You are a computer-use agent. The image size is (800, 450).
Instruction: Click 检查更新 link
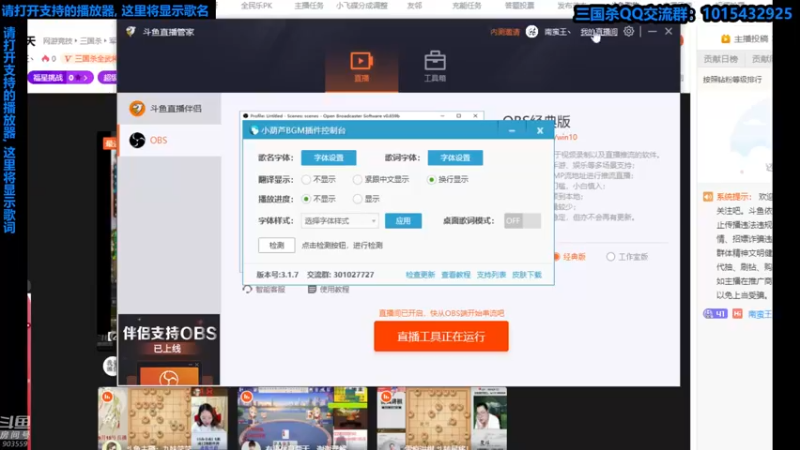click(x=420, y=274)
